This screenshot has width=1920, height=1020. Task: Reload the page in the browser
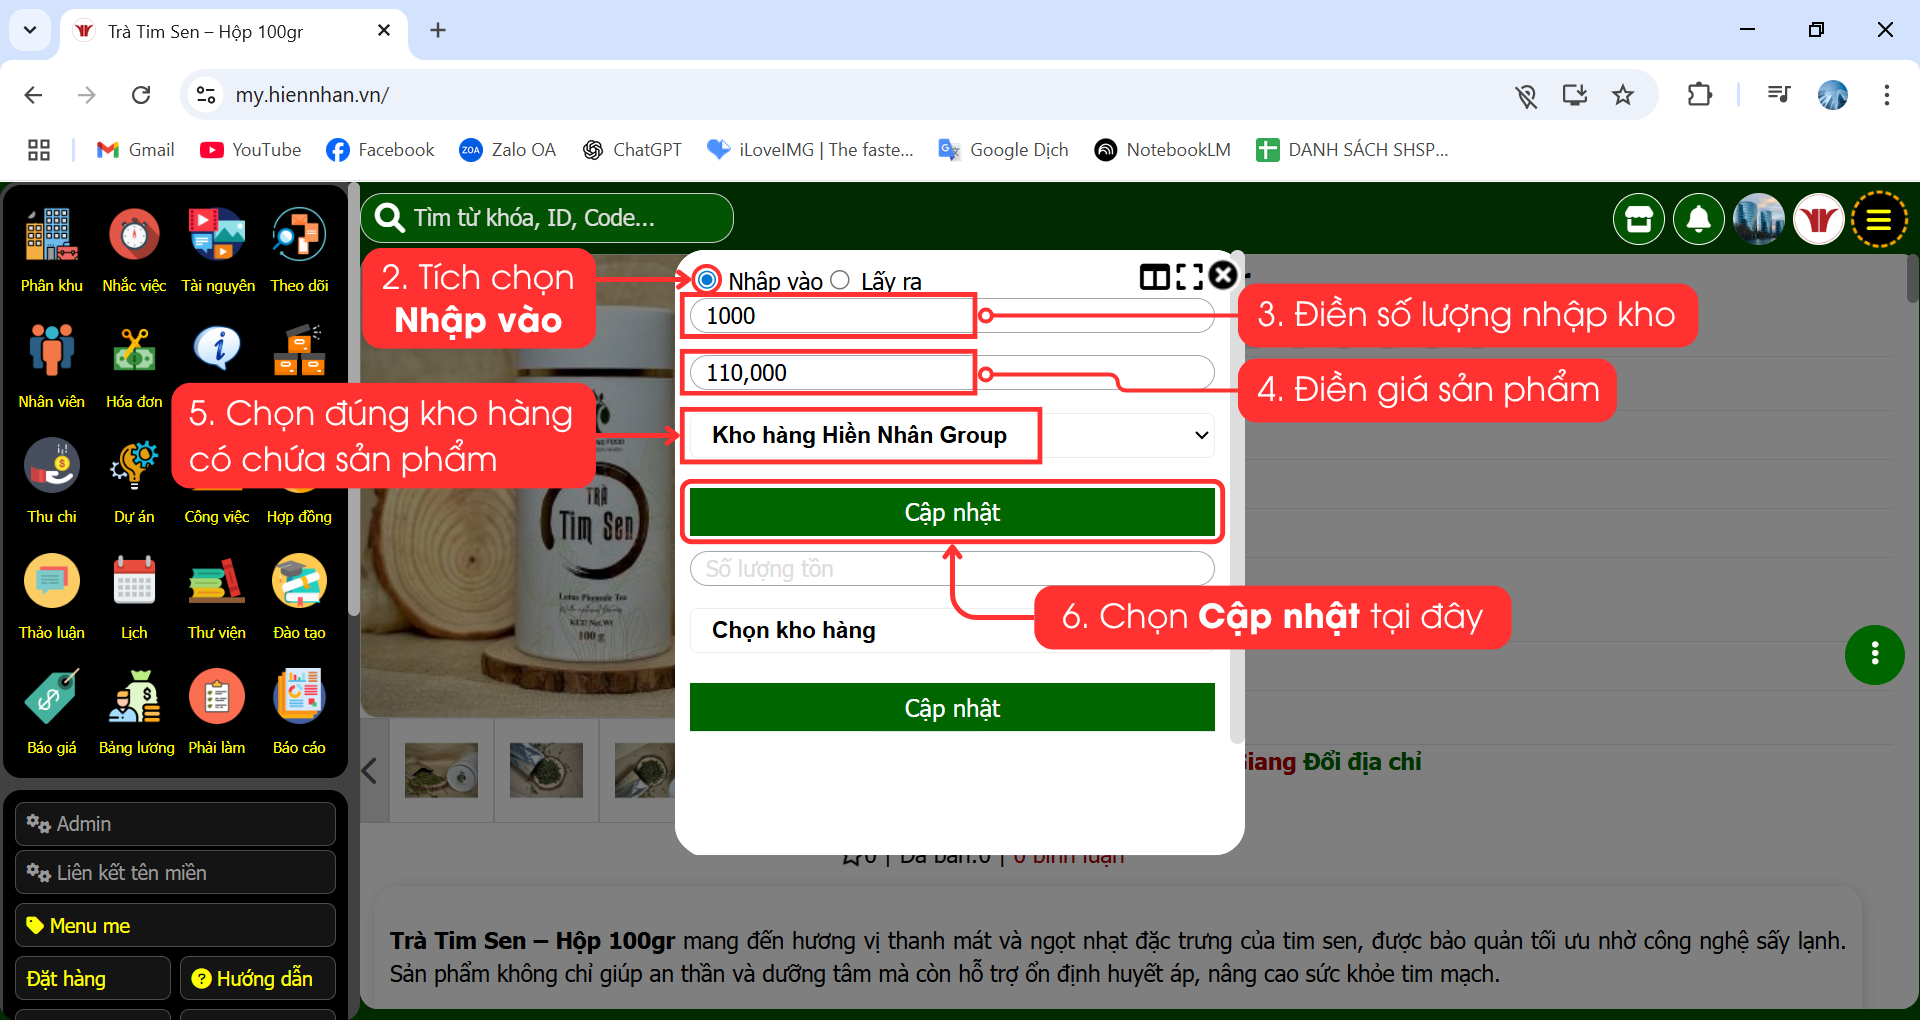tap(141, 95)
